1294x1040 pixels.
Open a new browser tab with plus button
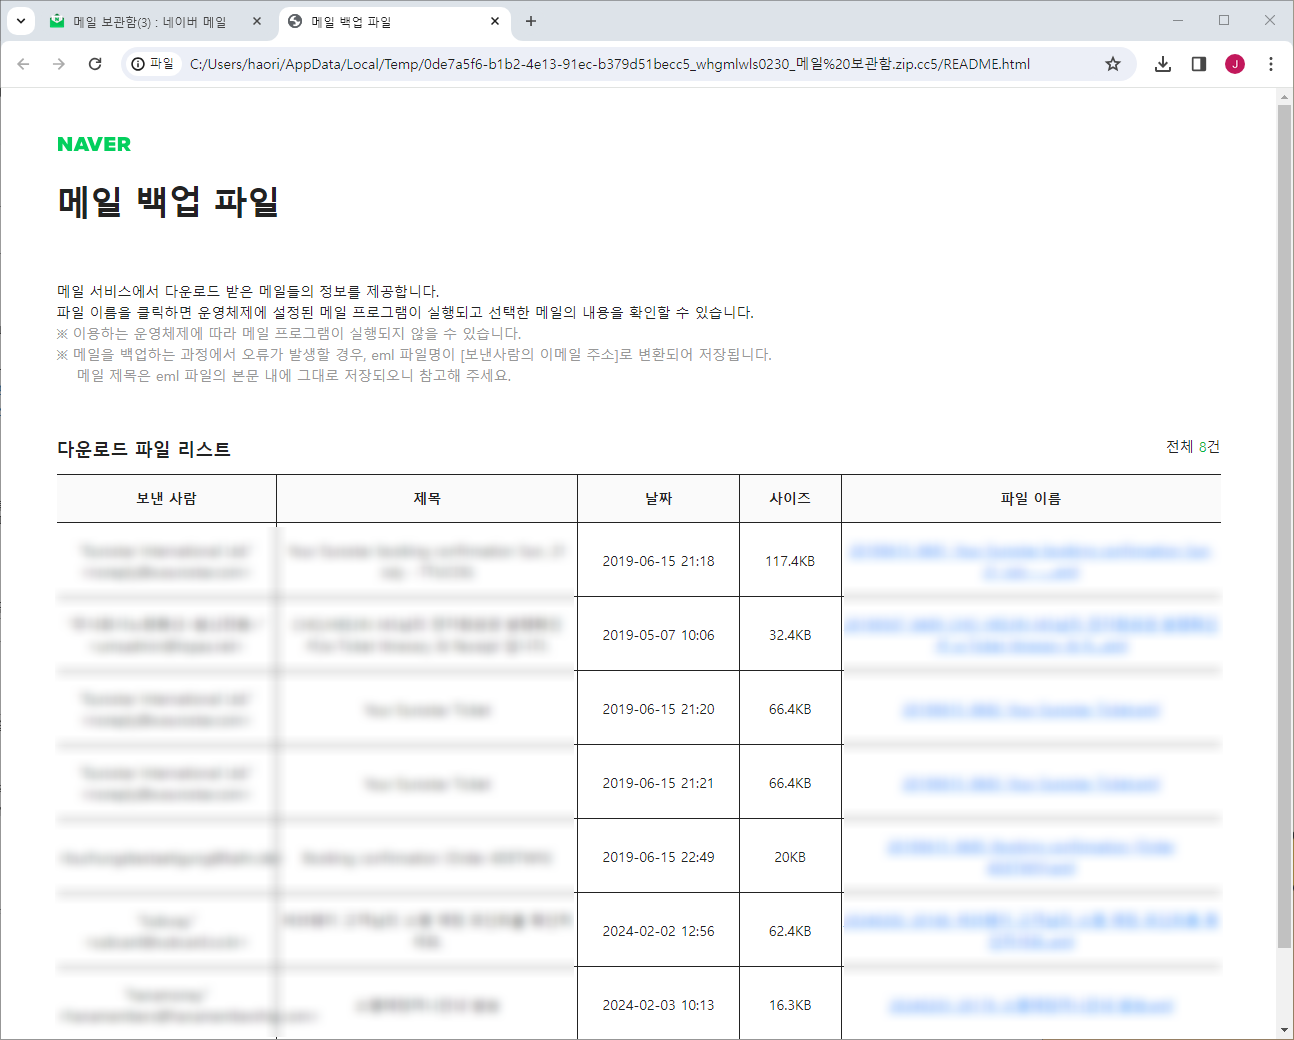[x=530, y=20]
